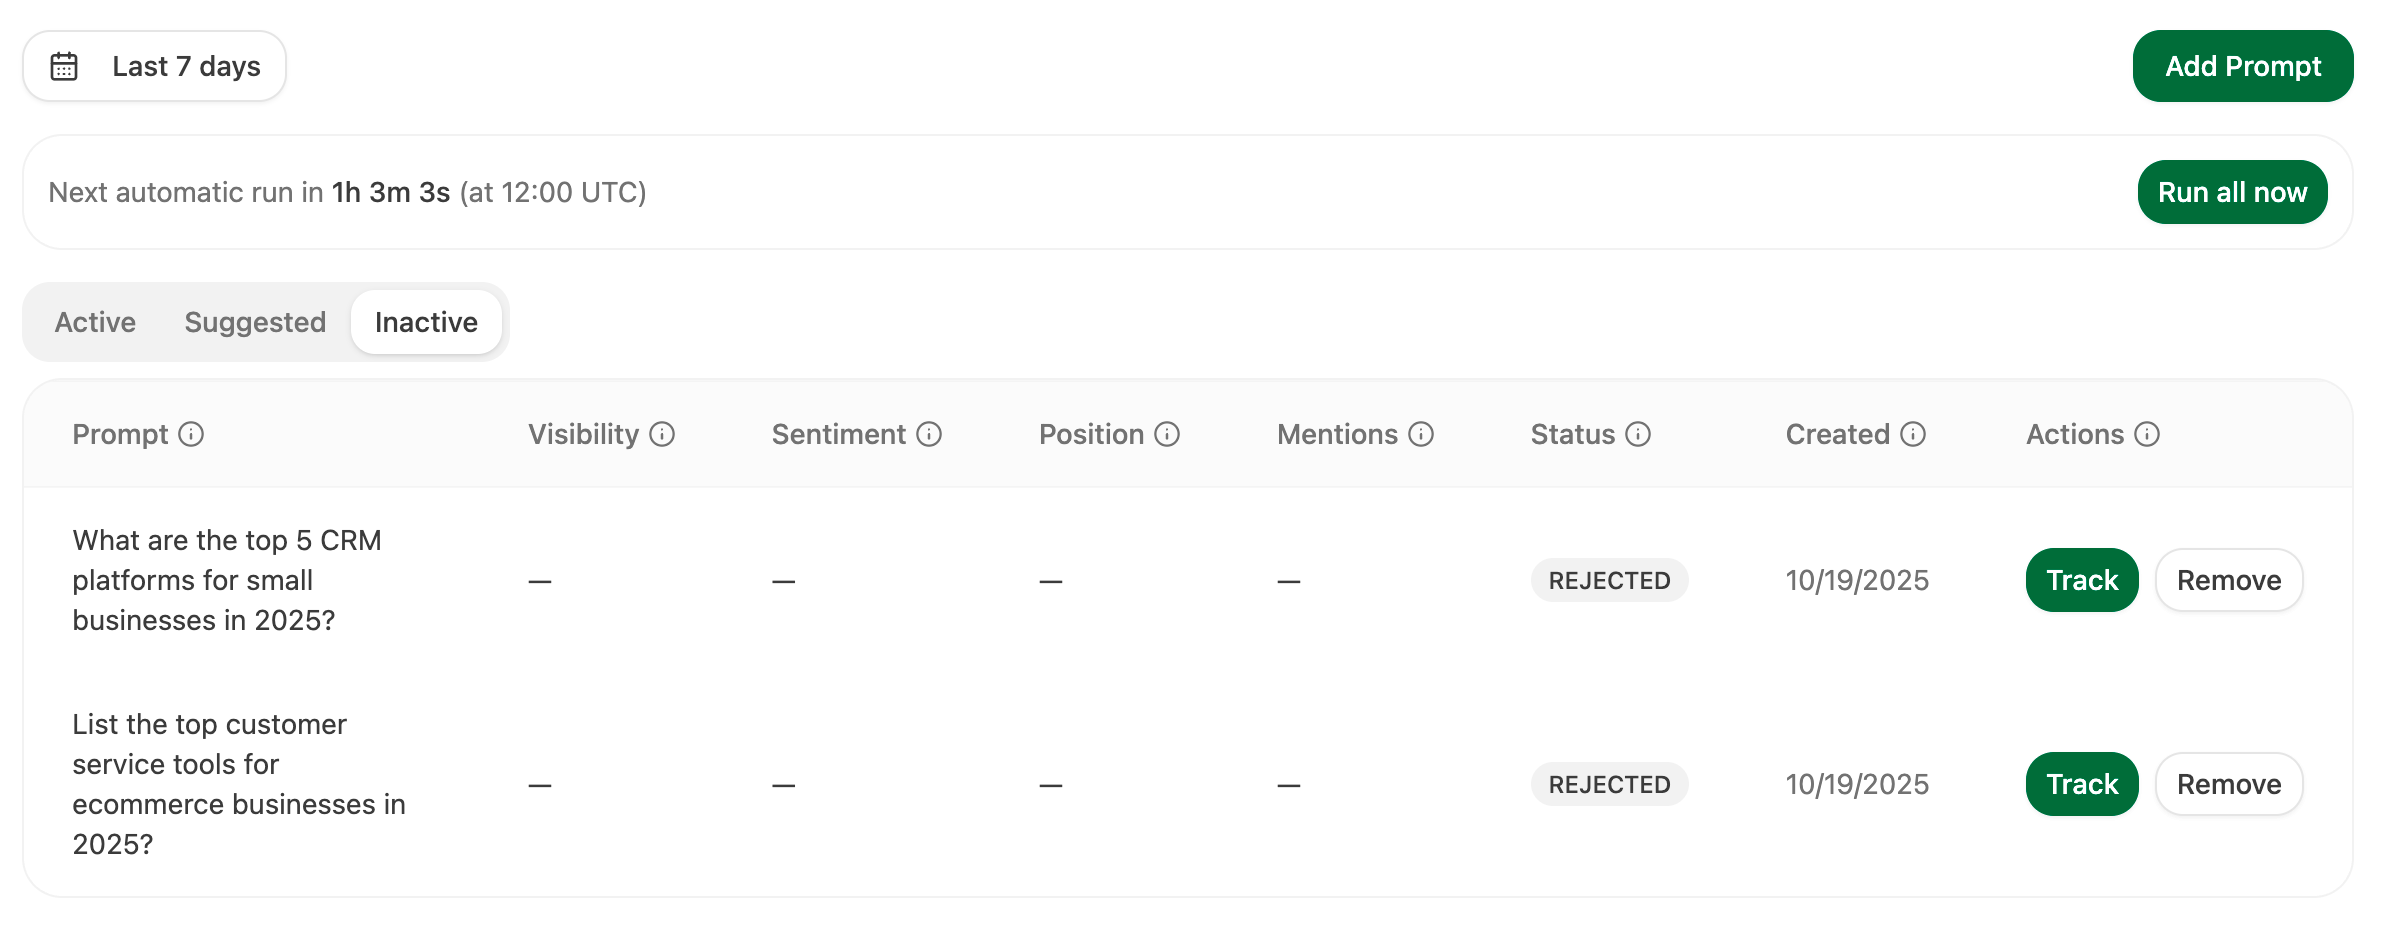Image resolution: width=2388 pixels, height=934 pixels.
Task: Click the REJECTED badge on the CRM prompt
Action: pyautogui.click(x=1609, y=580)
